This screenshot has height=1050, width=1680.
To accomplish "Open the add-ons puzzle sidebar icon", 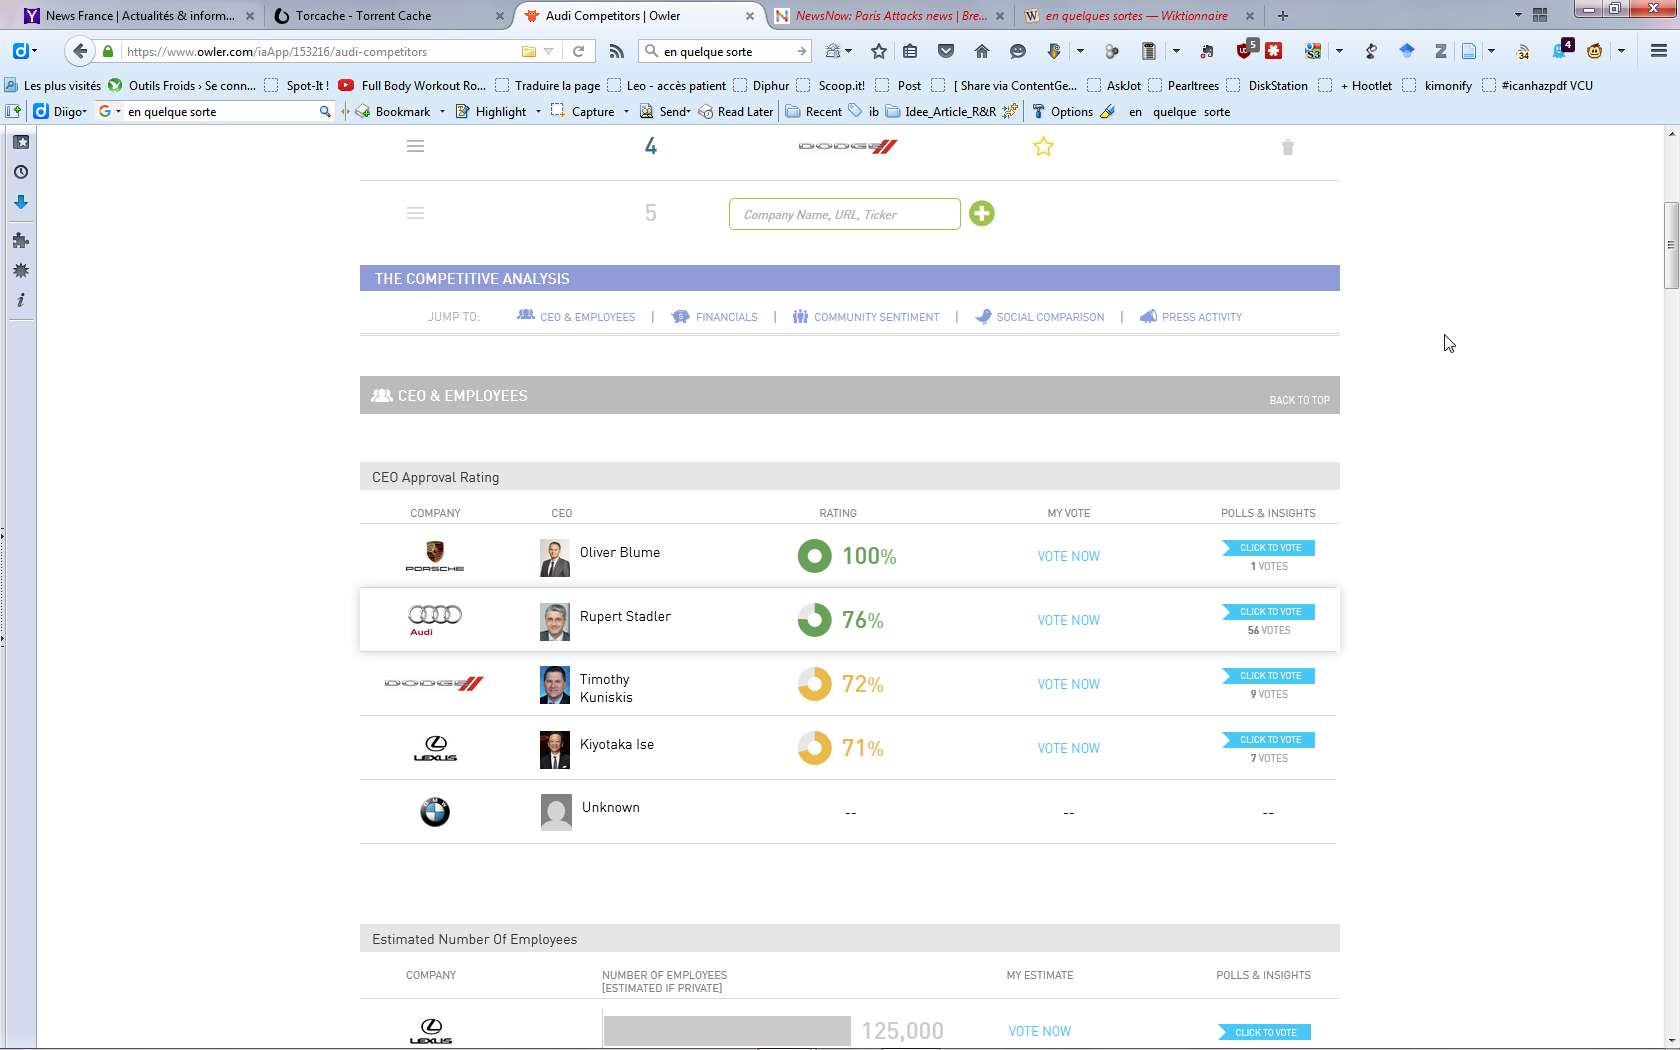I will click(x=21, y=240).
